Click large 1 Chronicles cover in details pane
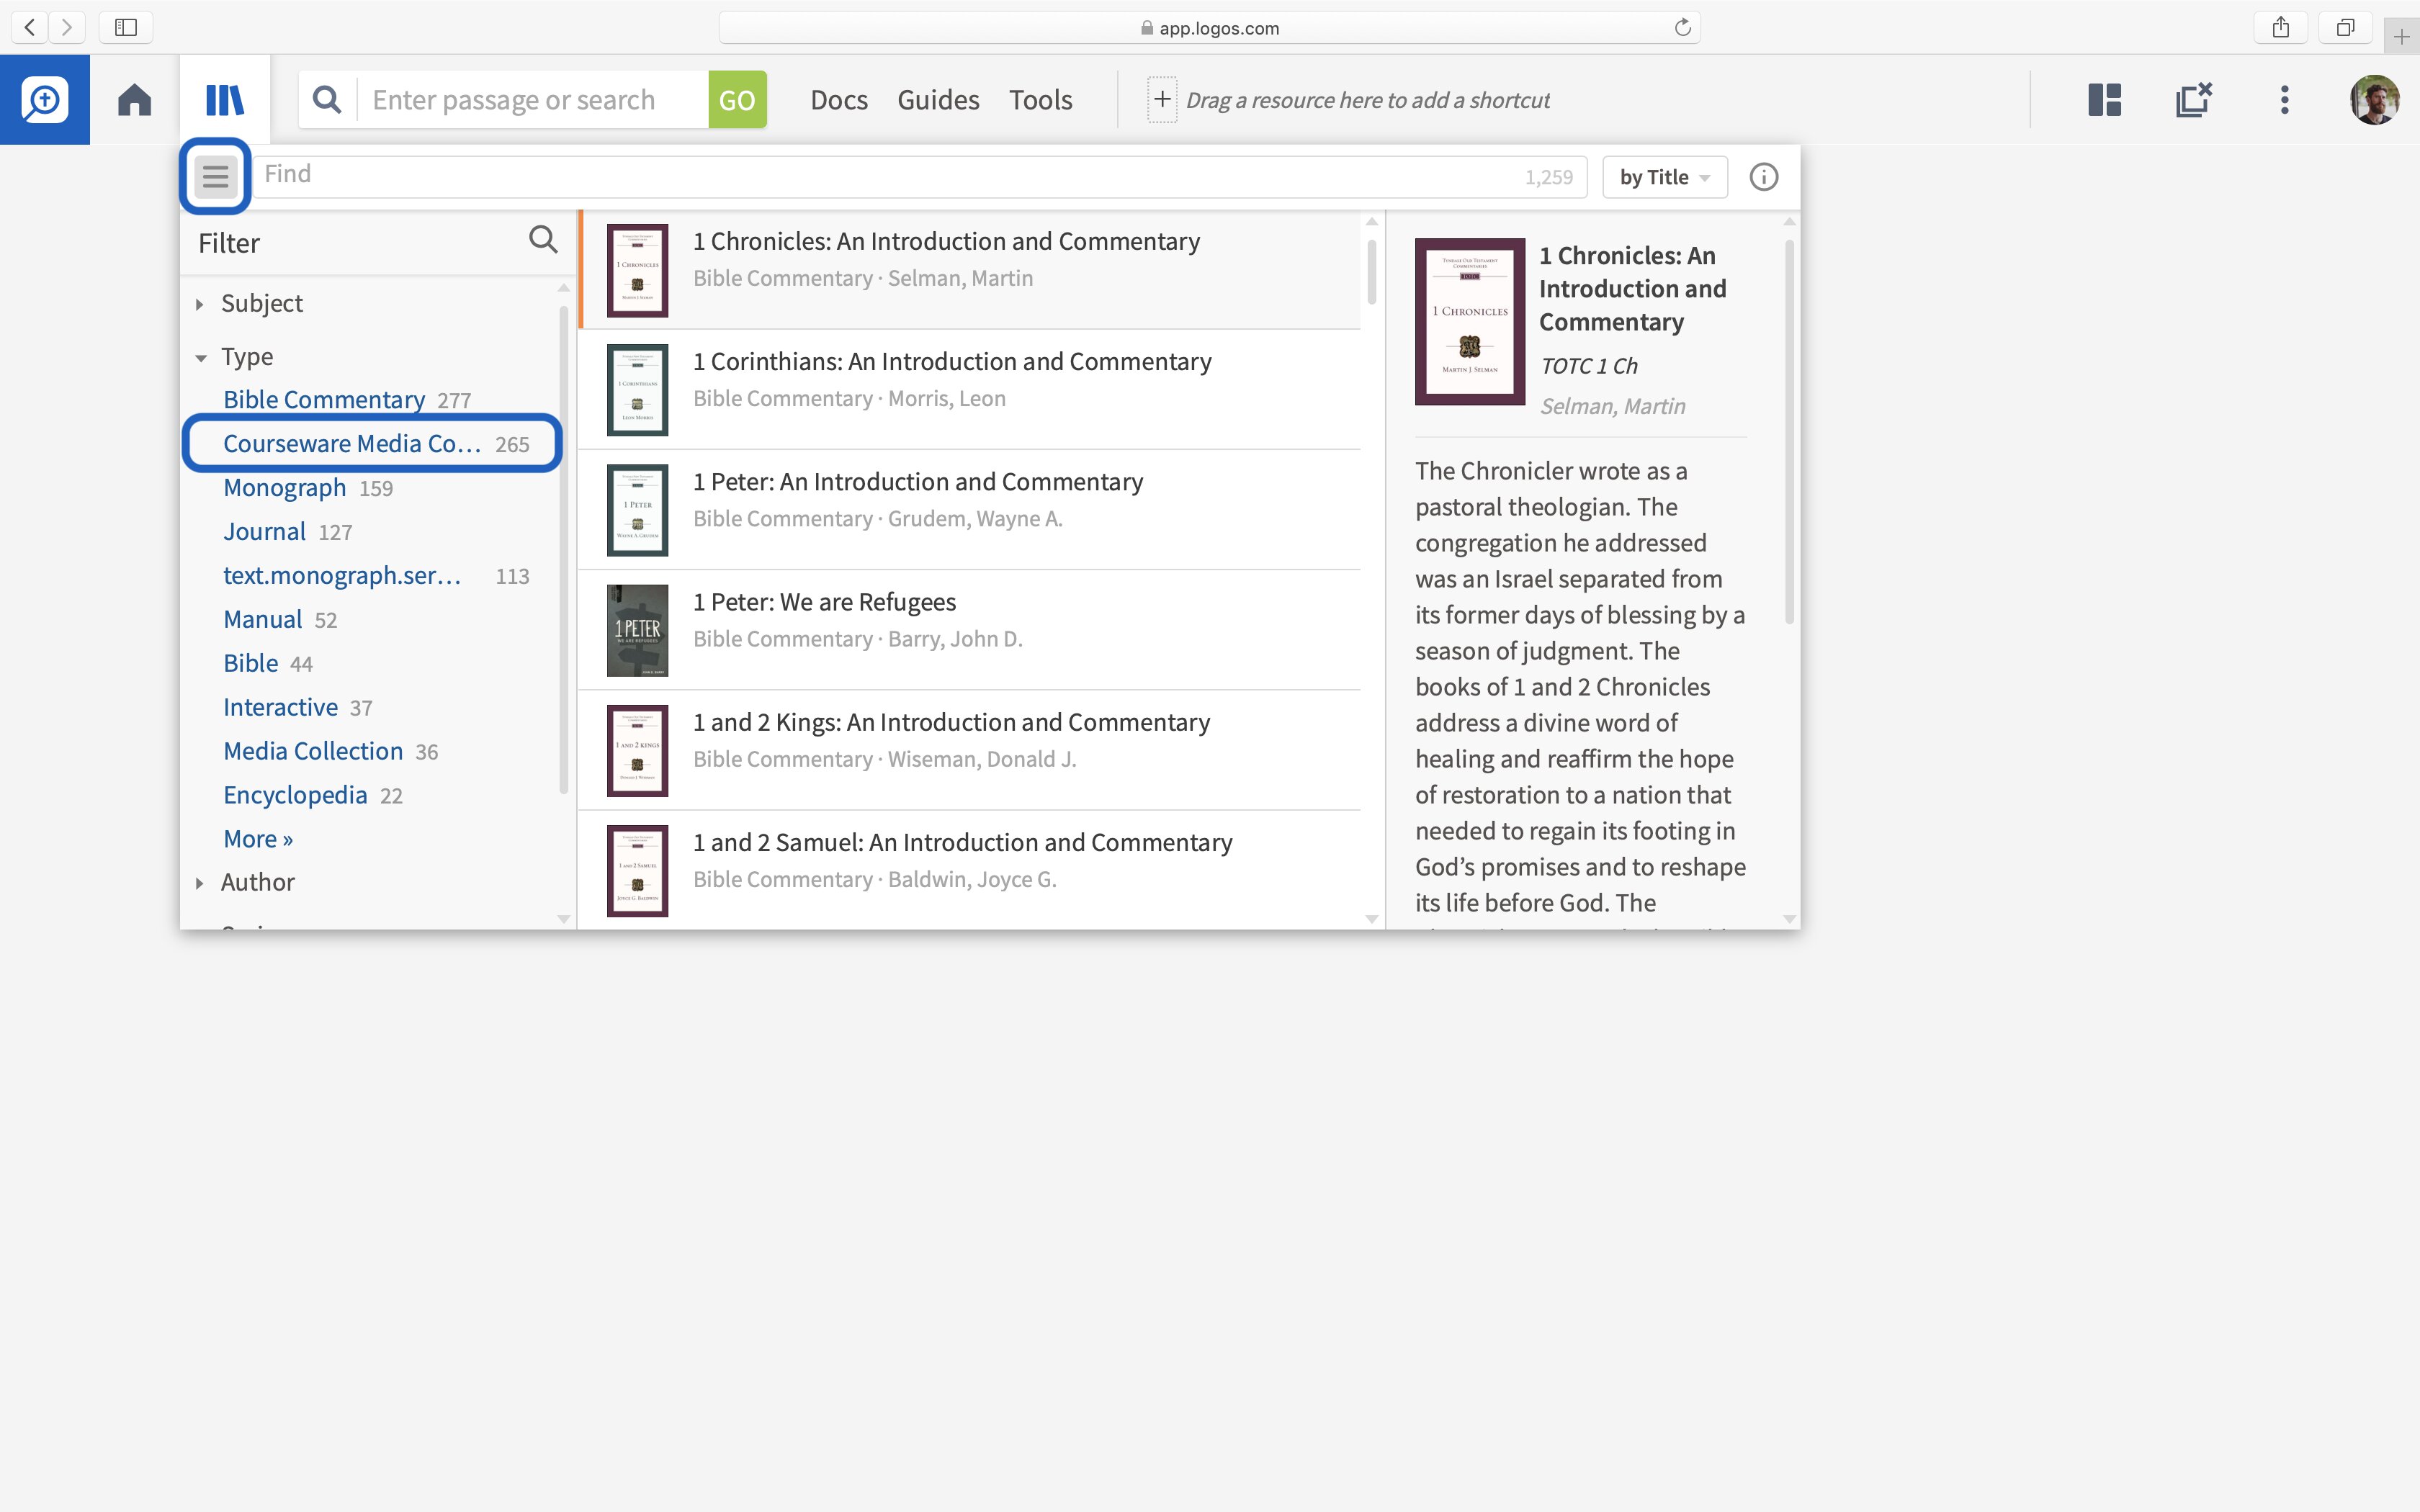 coord(1469,322)
